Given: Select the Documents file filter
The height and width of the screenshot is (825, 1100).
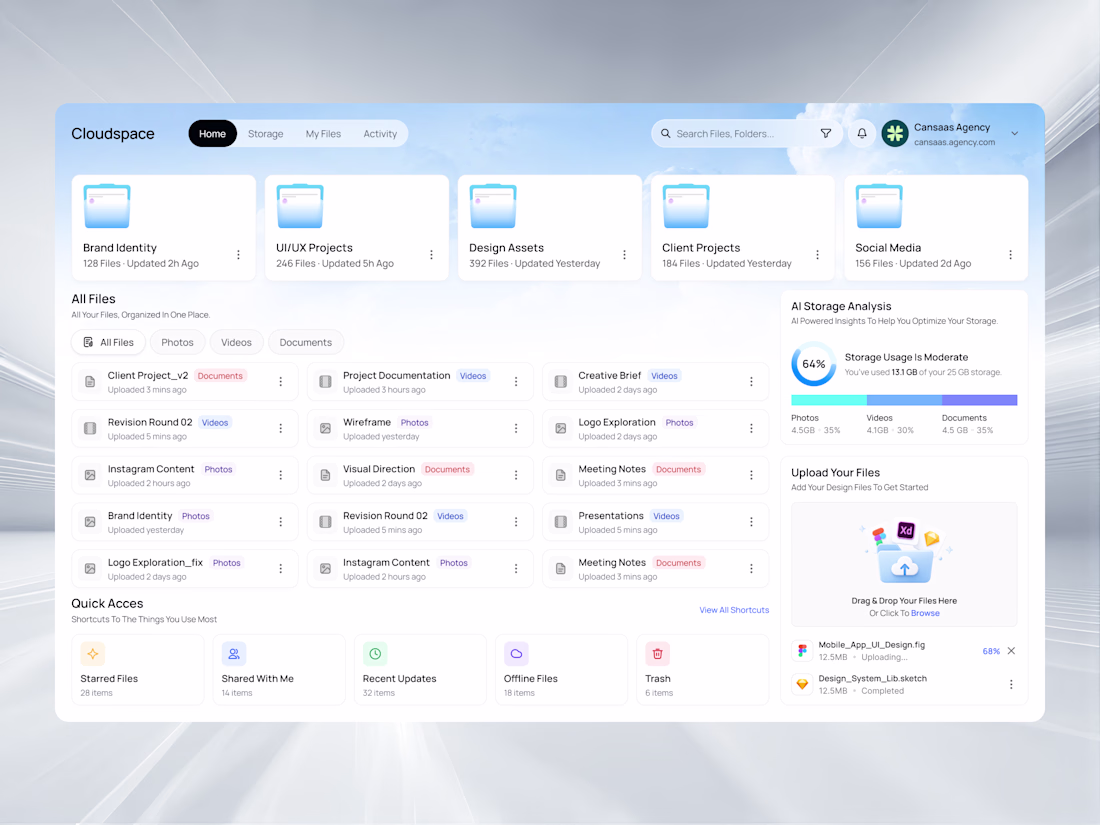Looking at the screenshot, I should click(306, 342).
